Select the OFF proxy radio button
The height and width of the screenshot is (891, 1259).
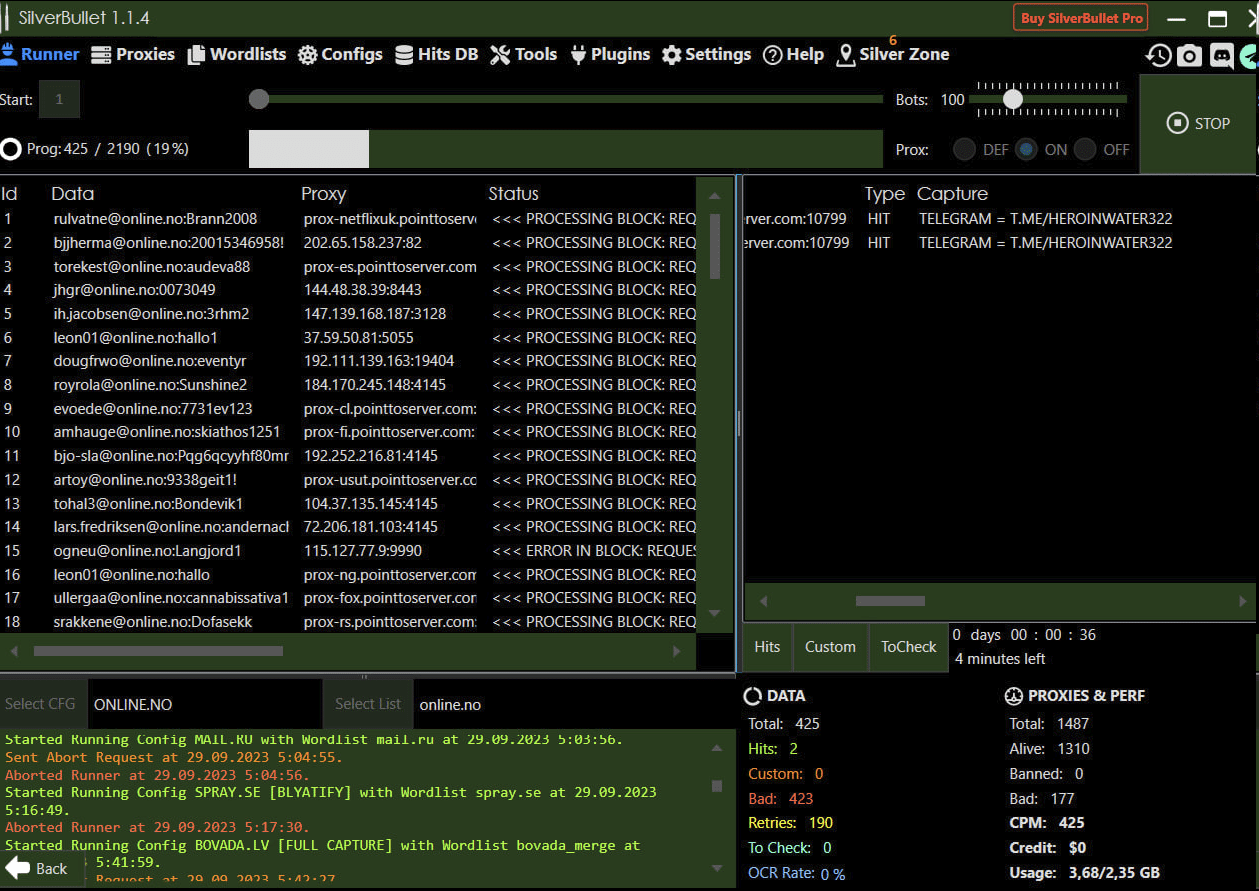(1085, 149)
